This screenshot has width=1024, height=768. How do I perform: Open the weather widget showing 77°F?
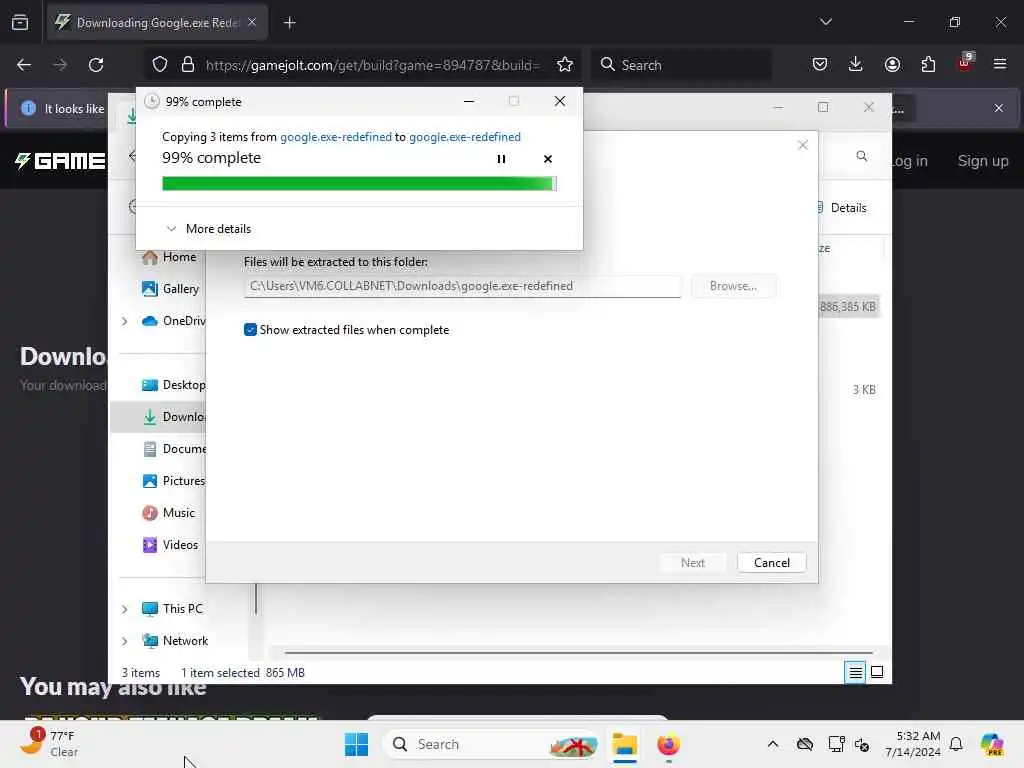49,744
